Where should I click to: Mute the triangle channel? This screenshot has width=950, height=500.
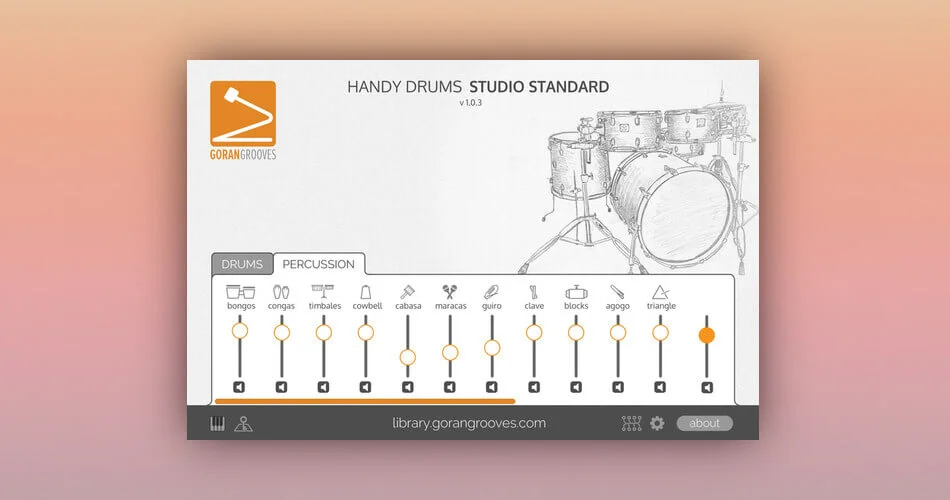click(x=660, y=387)
